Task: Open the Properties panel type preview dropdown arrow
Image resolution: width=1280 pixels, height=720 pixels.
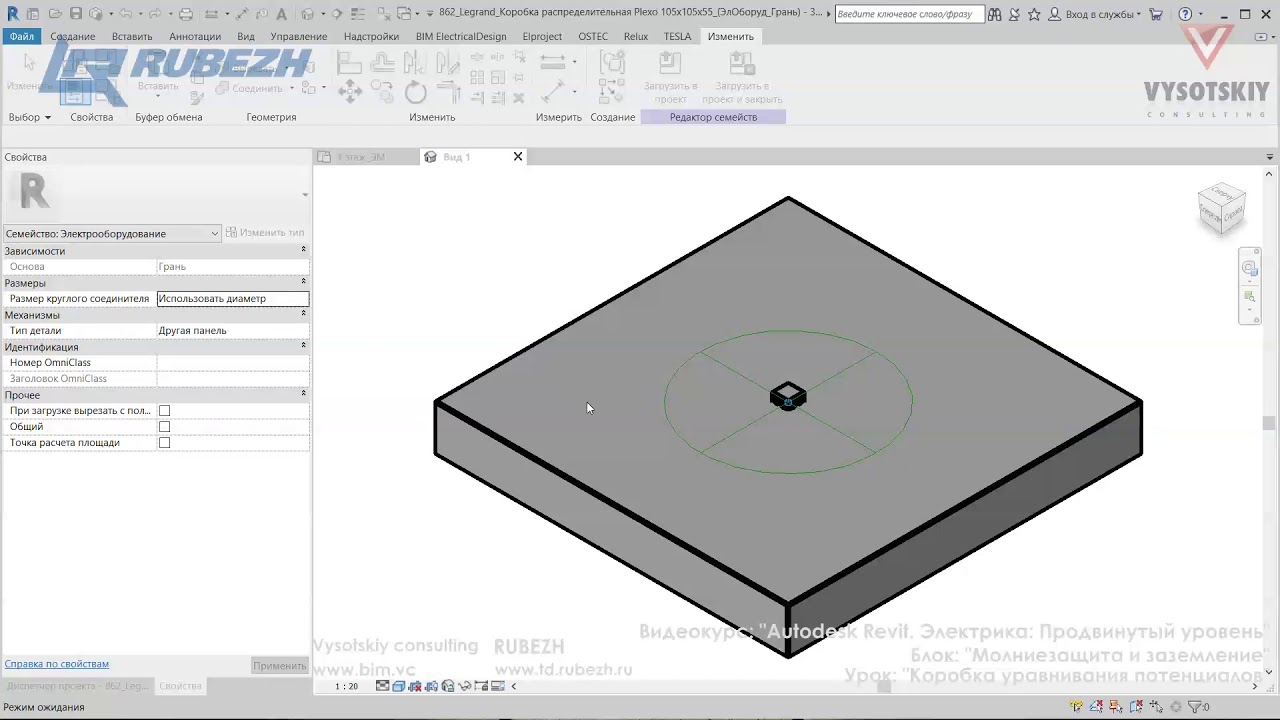Action: tap(304, 195)
